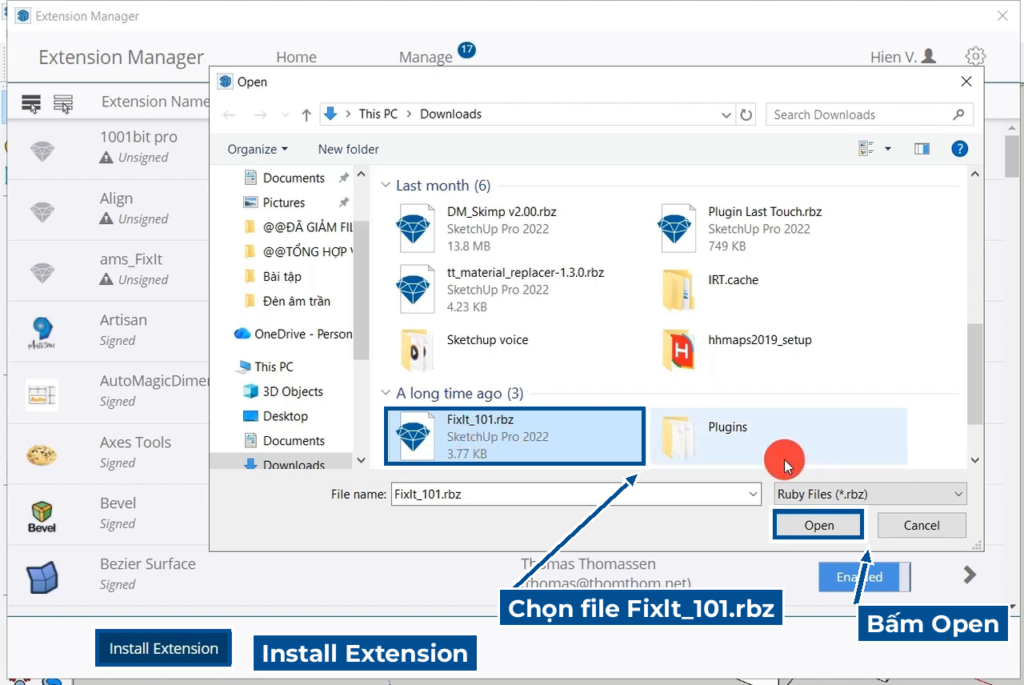This screenshot has height=685, width=1024.
Task: Switch to compact list view icon
Action: [x=63, y=103]
